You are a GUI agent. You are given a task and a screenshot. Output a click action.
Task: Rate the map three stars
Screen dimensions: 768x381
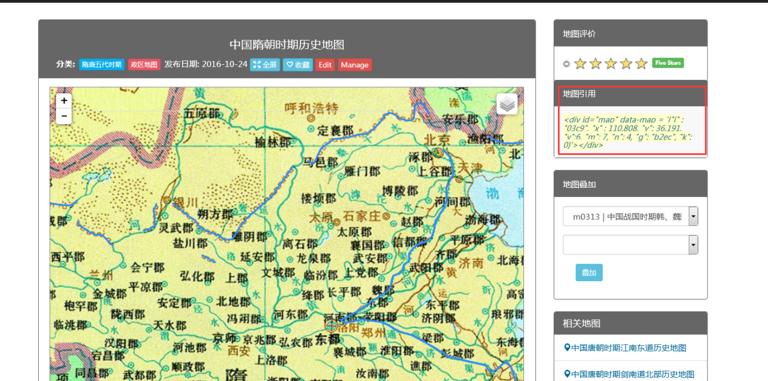coord(611,64)
